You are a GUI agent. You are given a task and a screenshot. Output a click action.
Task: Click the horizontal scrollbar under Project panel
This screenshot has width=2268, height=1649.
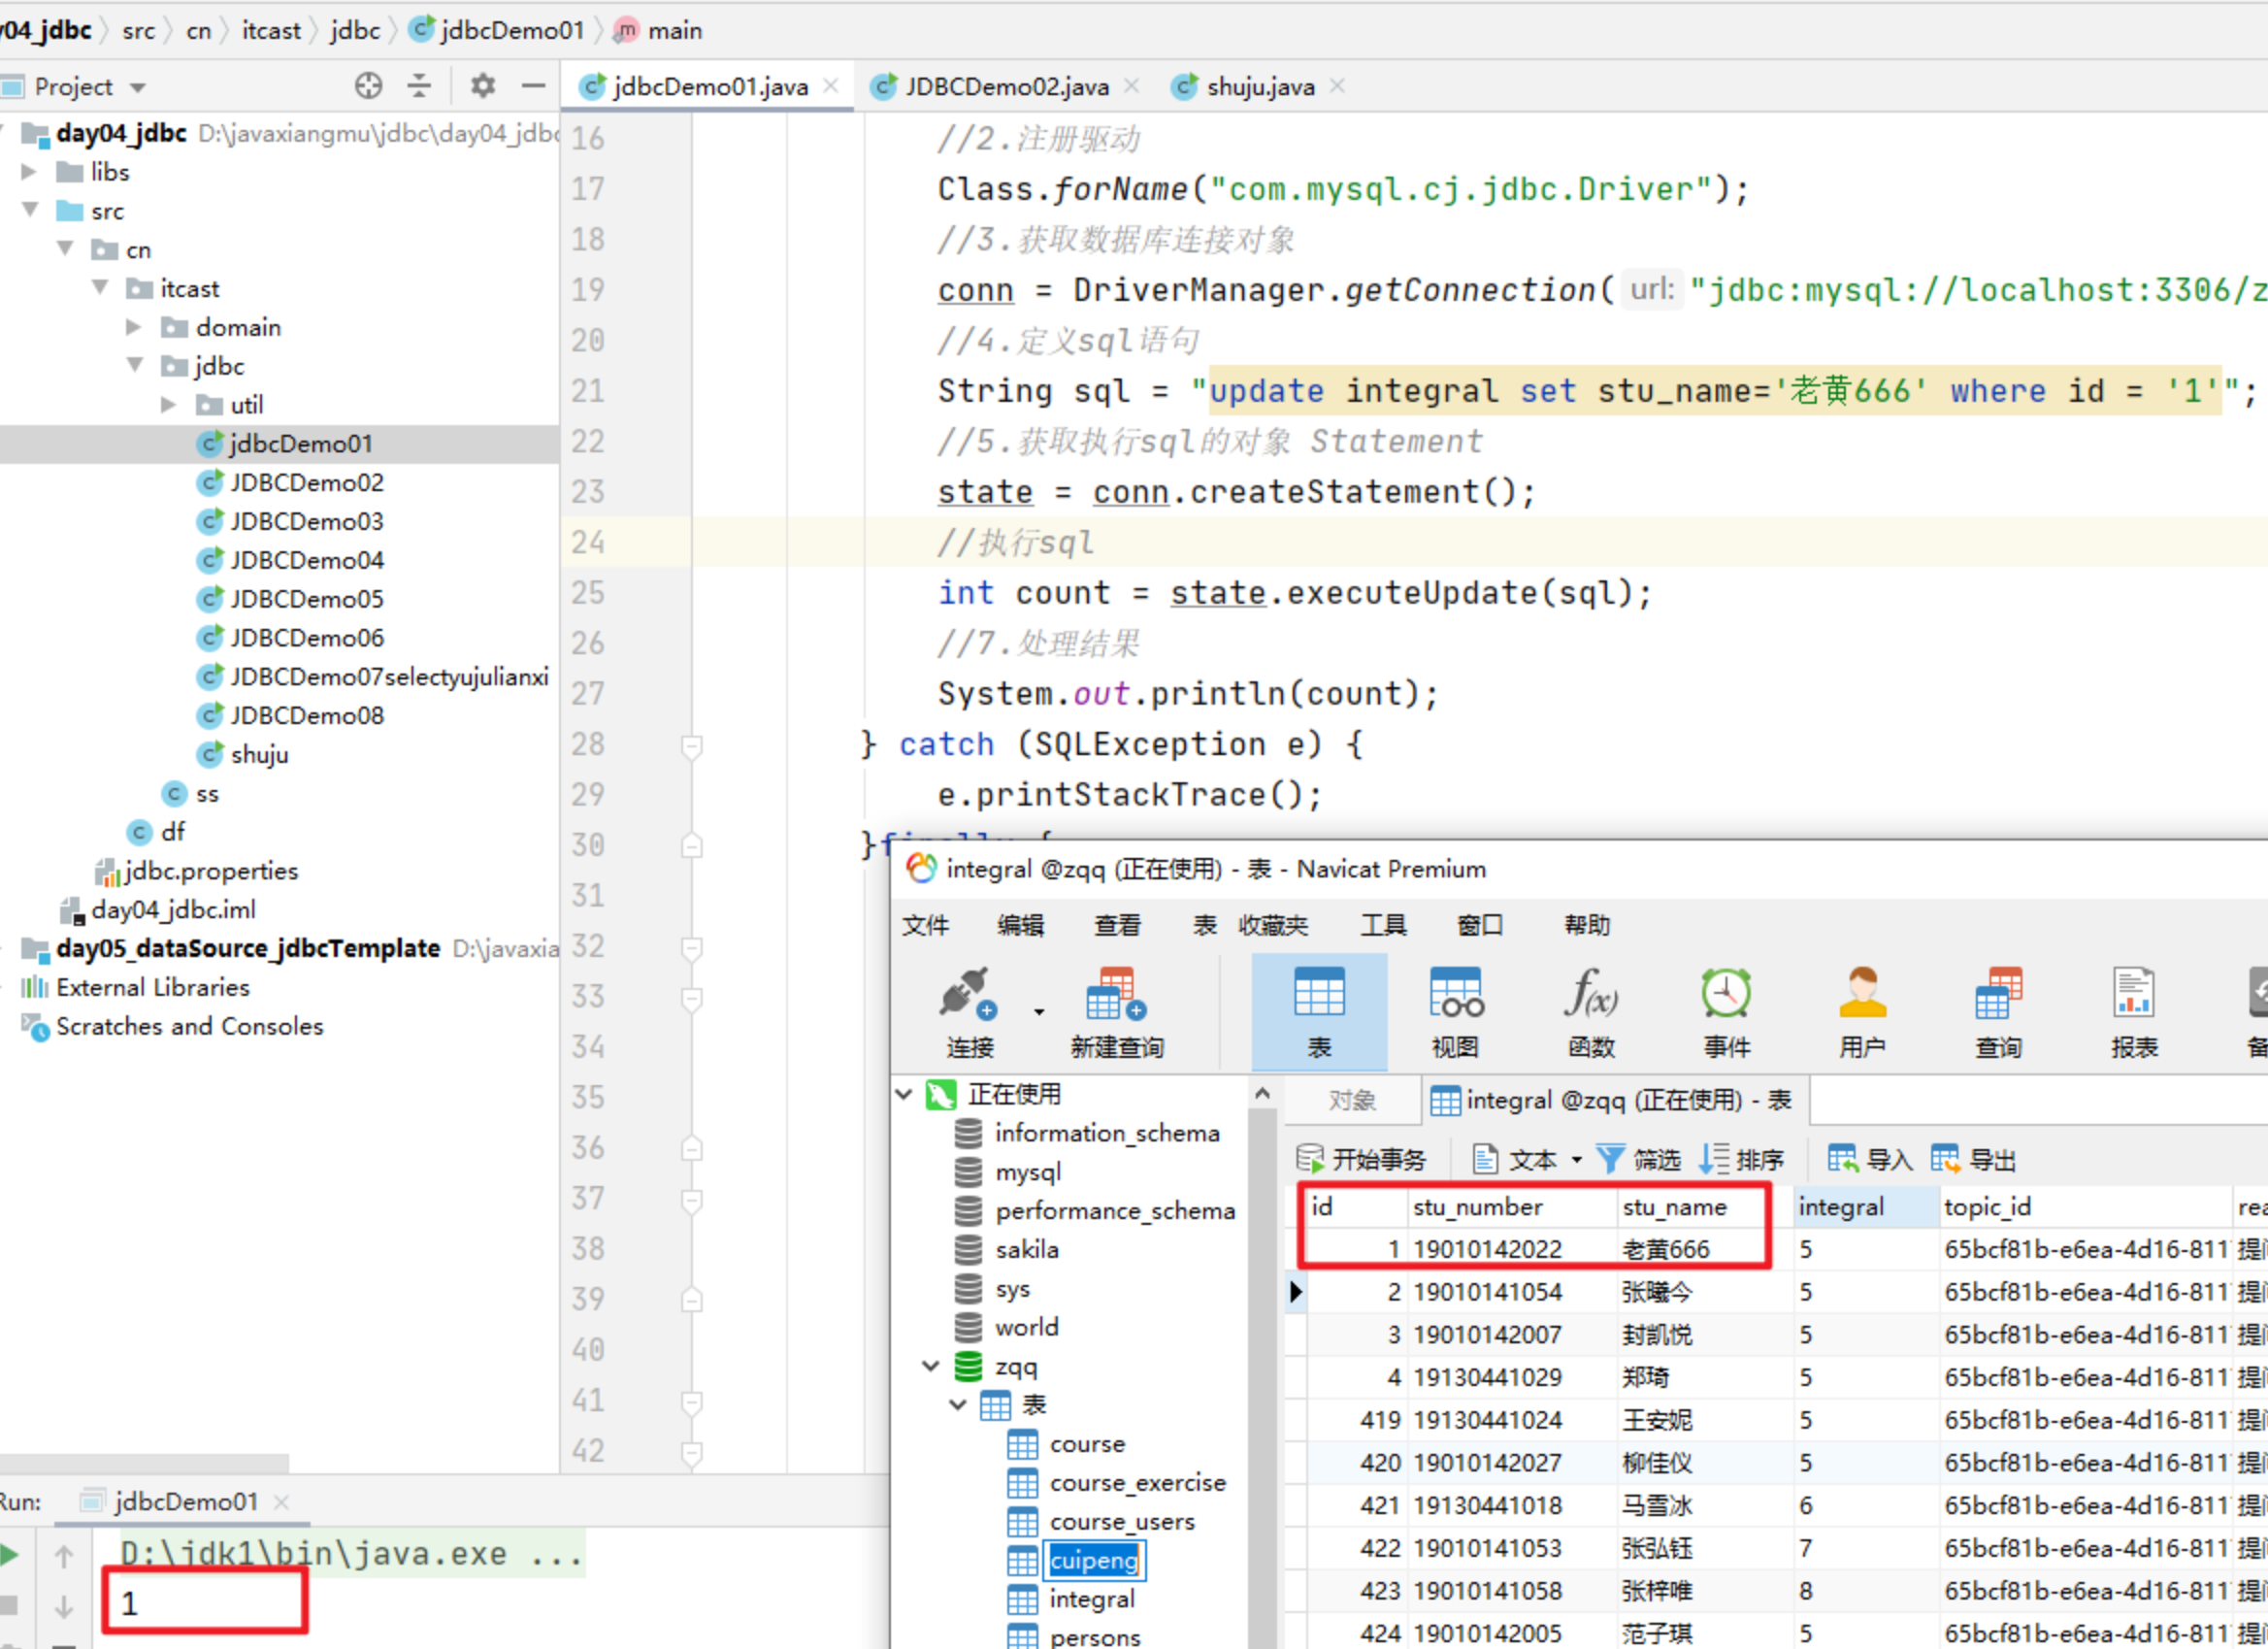tap(145, 1463)
